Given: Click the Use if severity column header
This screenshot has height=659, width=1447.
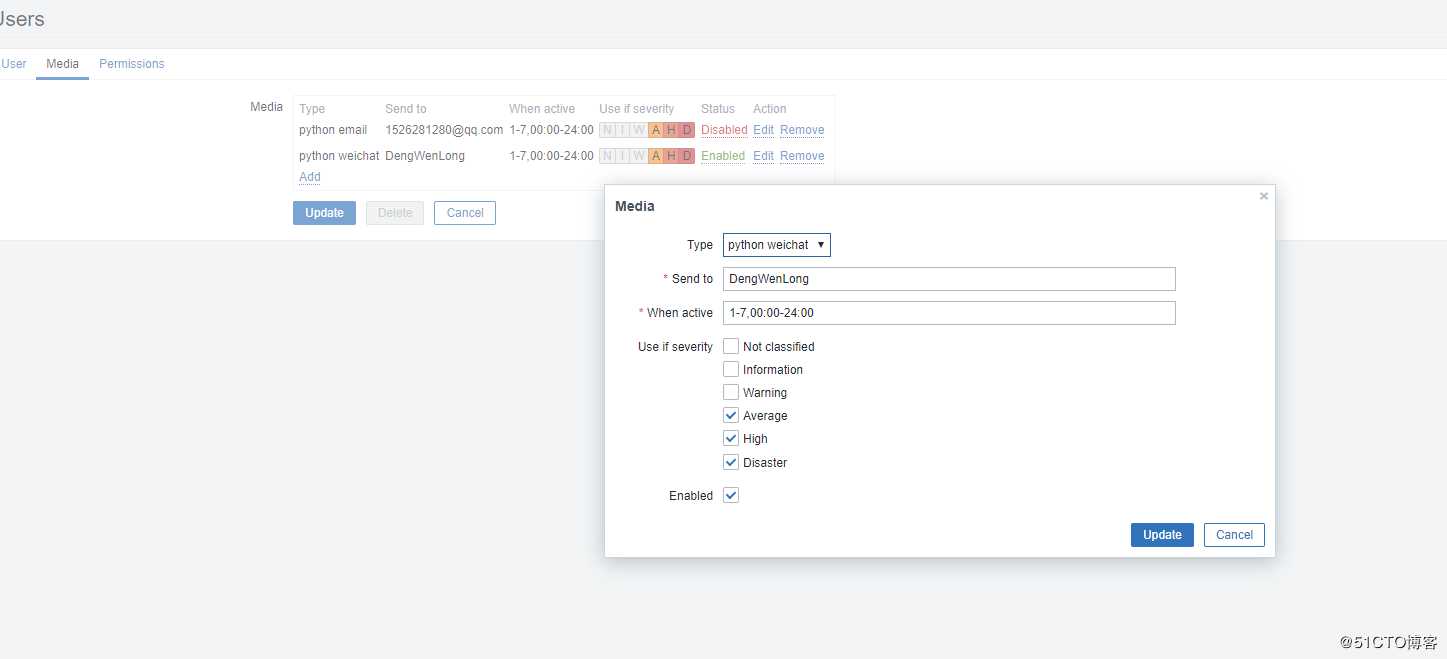Looking at the screenshot, I should [x=637, y=109].
